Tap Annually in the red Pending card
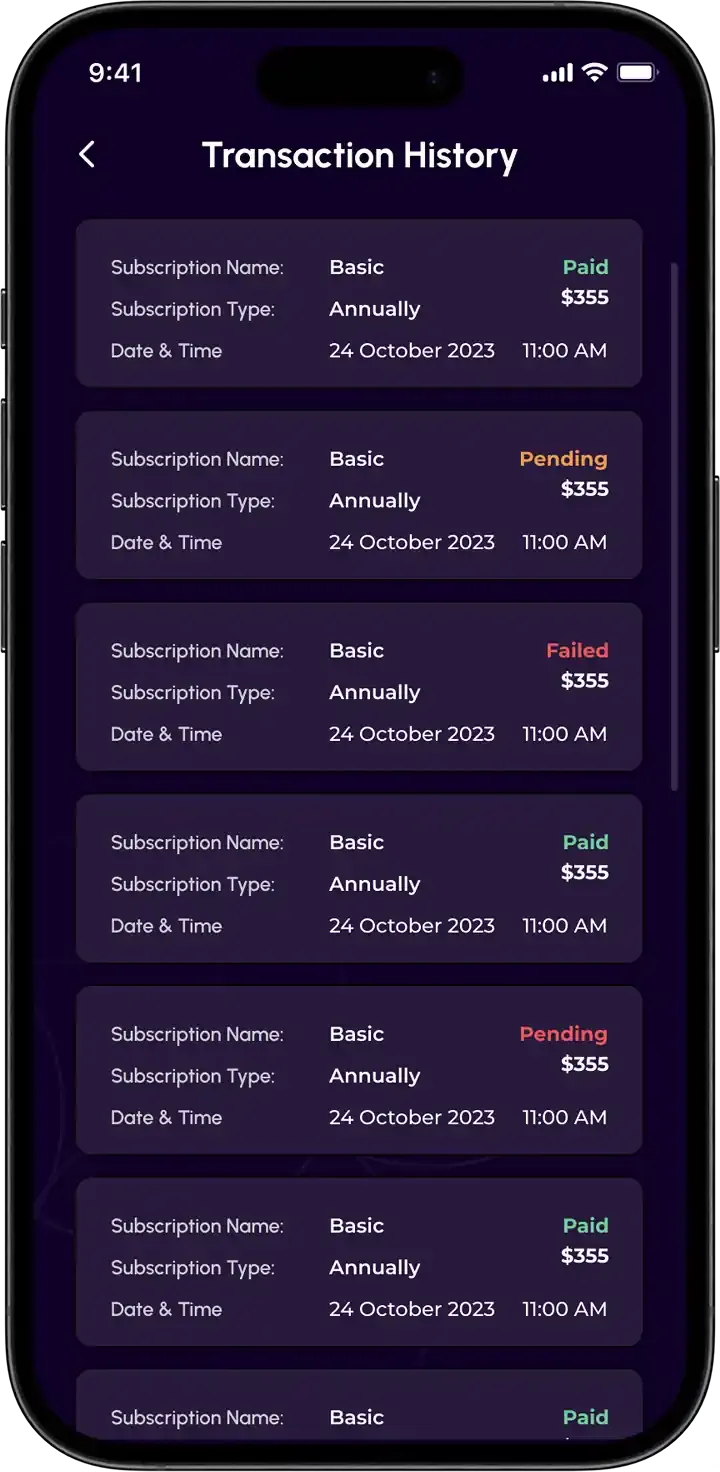The image size is (720, 1472). point(375,1076)
